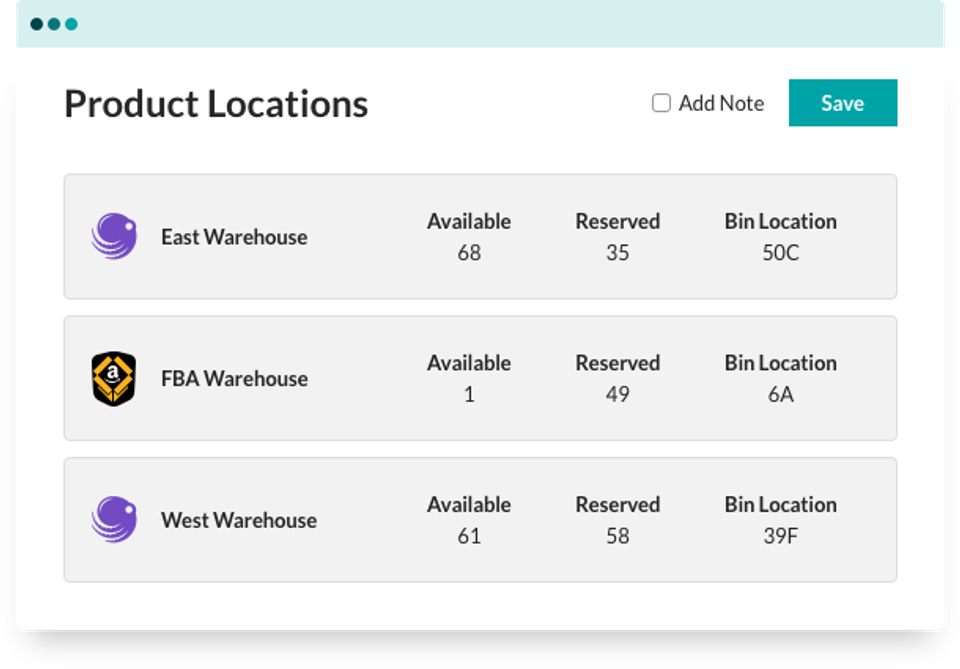Click the FBA Warehouse Amazon shield icon
The width and height of the screenshot is (960, 669).
(x=114, y=379)
